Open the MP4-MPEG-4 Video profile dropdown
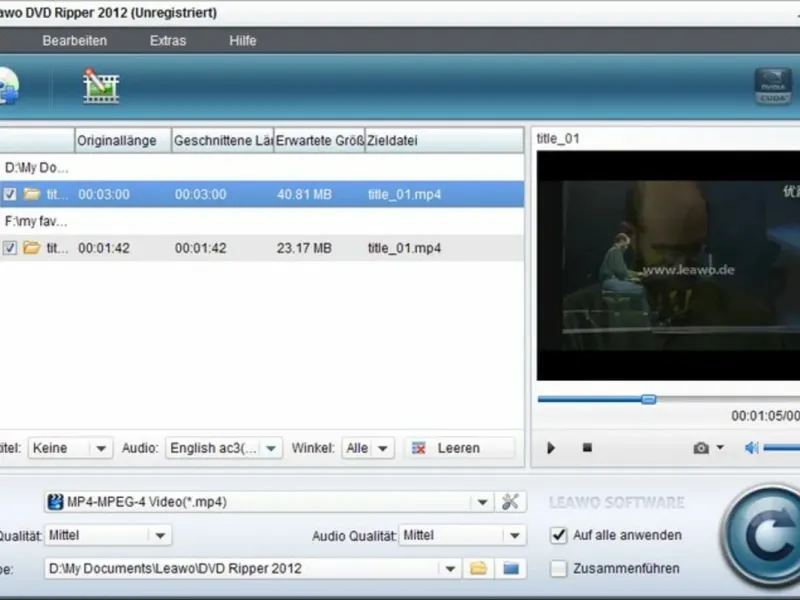Screen dimensions: 800x600 482,502
